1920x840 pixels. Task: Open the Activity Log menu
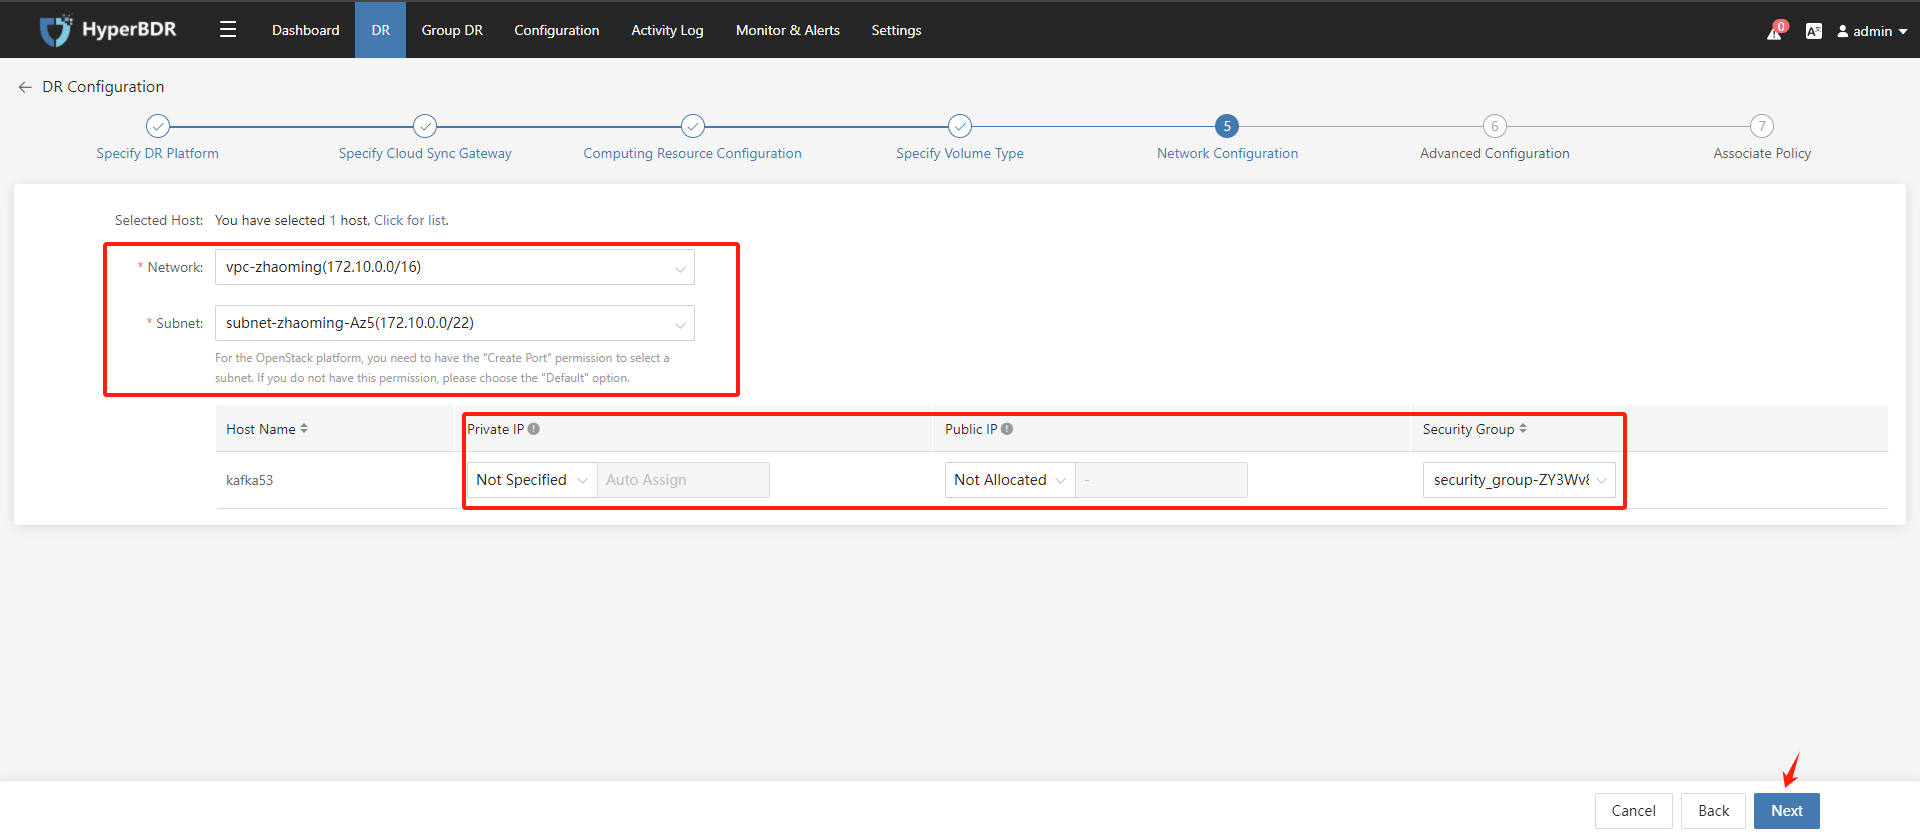coord(667,30)
